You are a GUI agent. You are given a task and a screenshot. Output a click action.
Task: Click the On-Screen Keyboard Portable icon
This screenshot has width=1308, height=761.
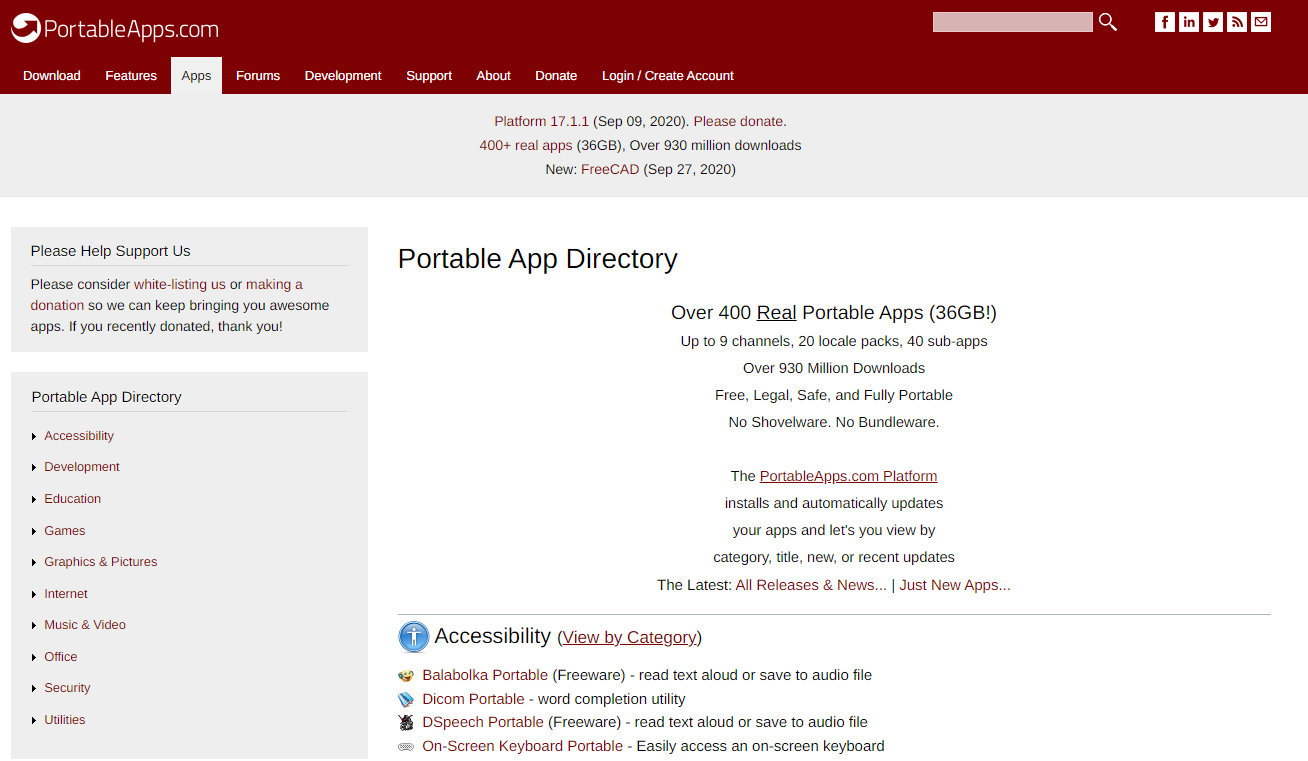pyautogui.click(x=406, y=746)
